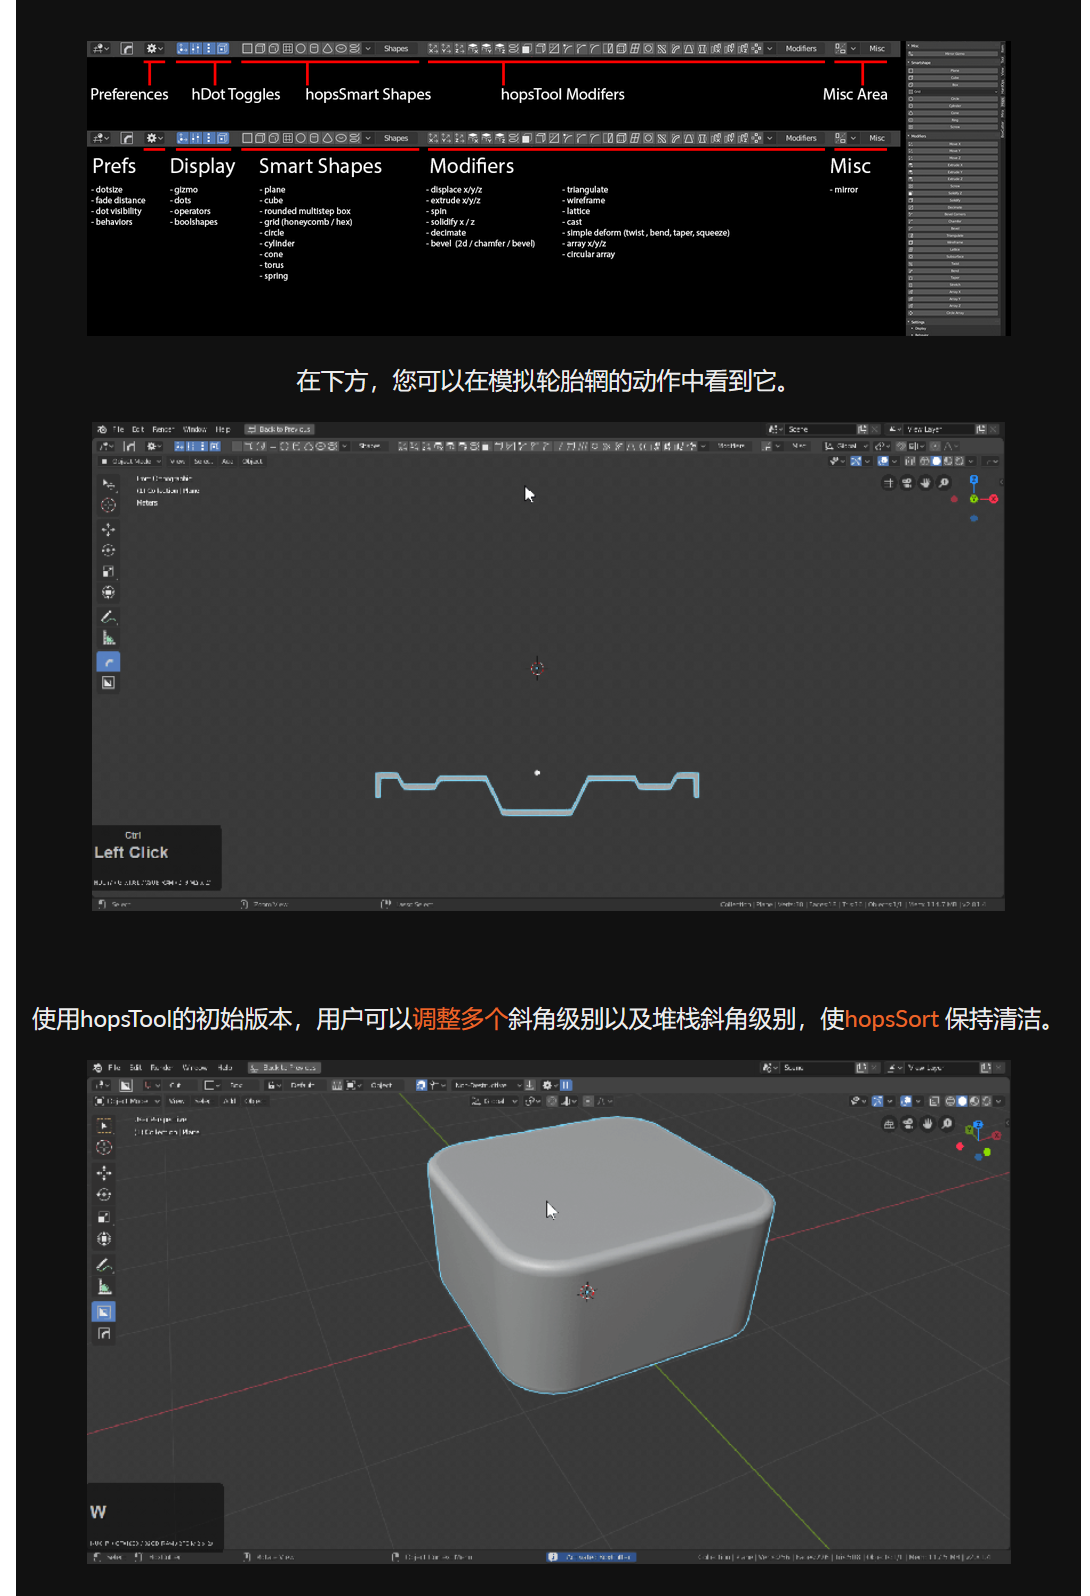
Task: Switch to rendered shading in the second viewport
Action: click(x=986, y=1101)
